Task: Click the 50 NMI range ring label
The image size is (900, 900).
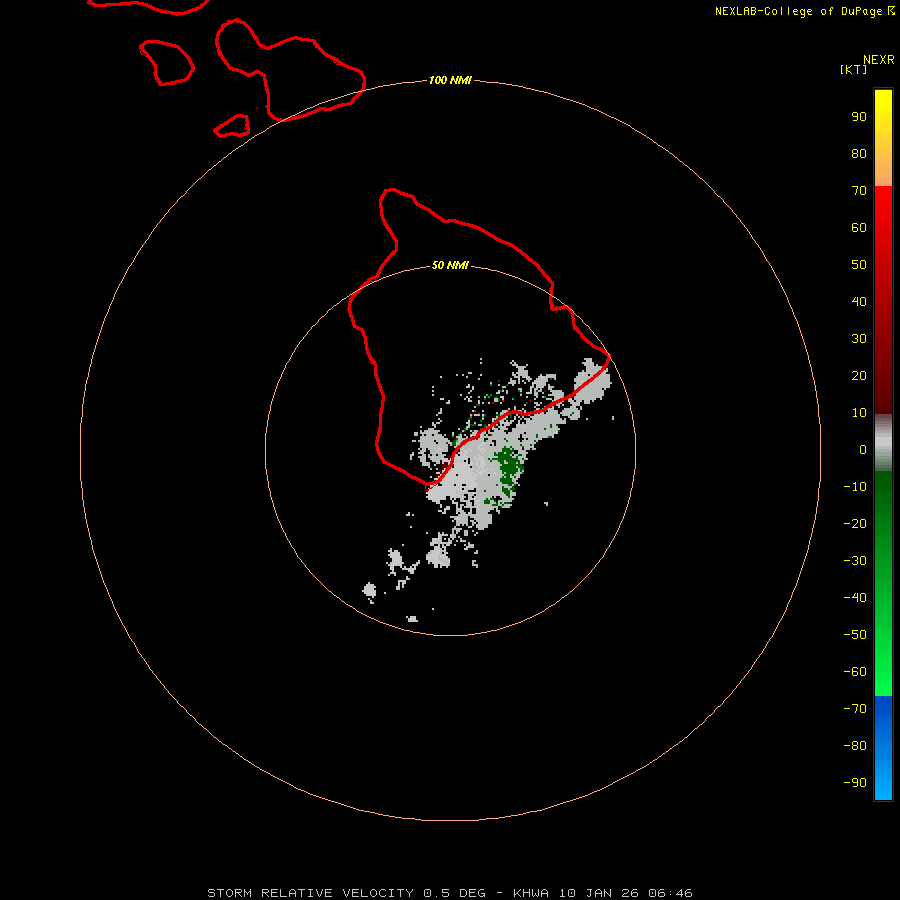Action: [450, 265]
